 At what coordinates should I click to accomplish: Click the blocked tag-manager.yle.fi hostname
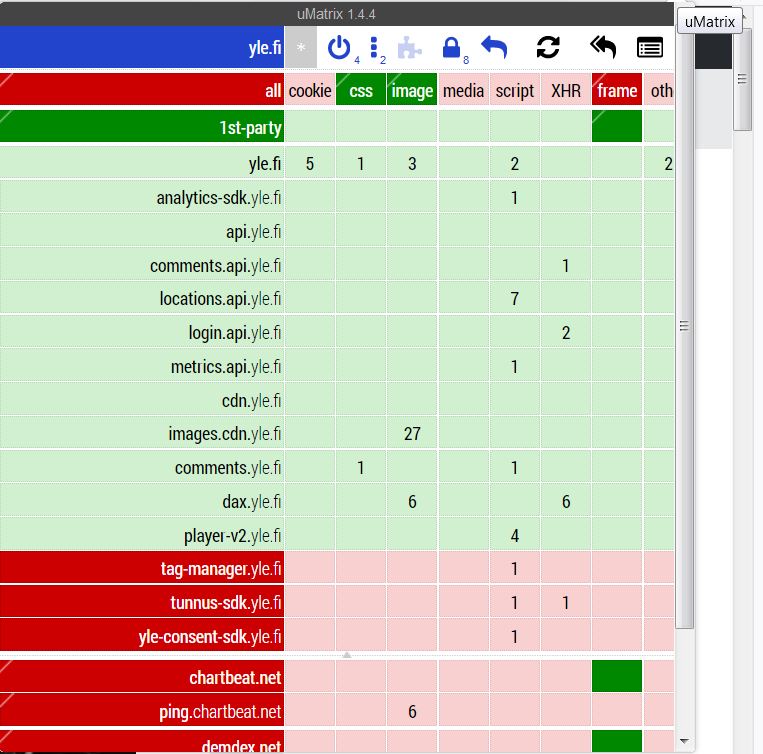[x=142, y=568]
